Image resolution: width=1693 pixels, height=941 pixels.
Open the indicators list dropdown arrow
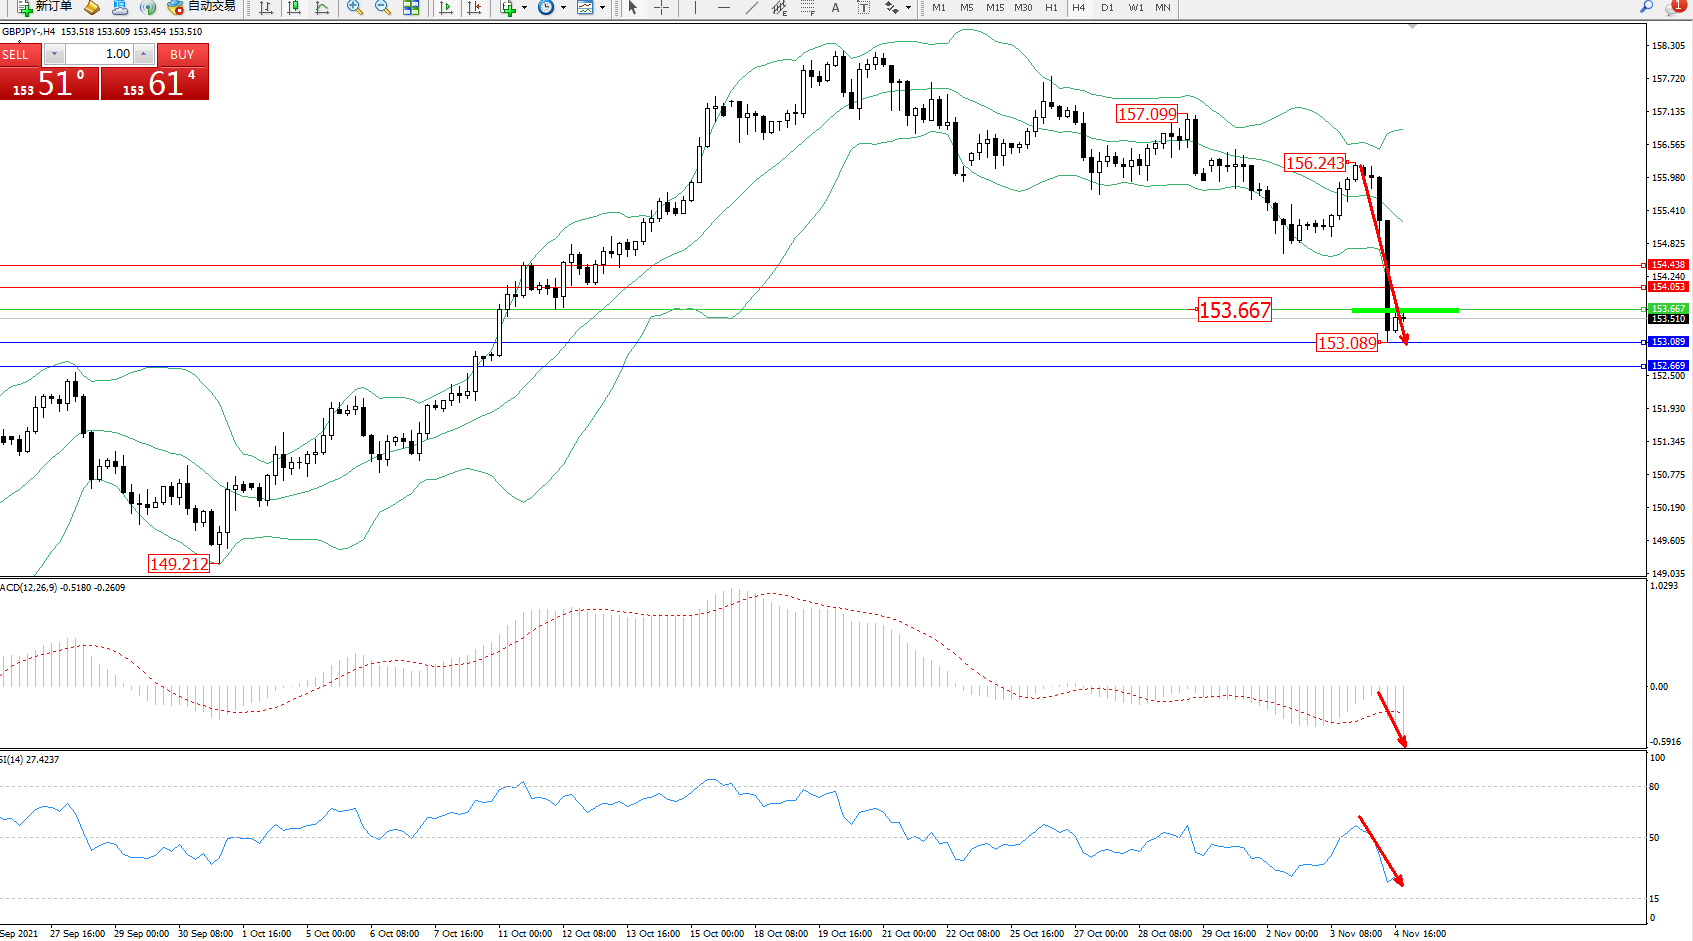click(x=524, y=8)
